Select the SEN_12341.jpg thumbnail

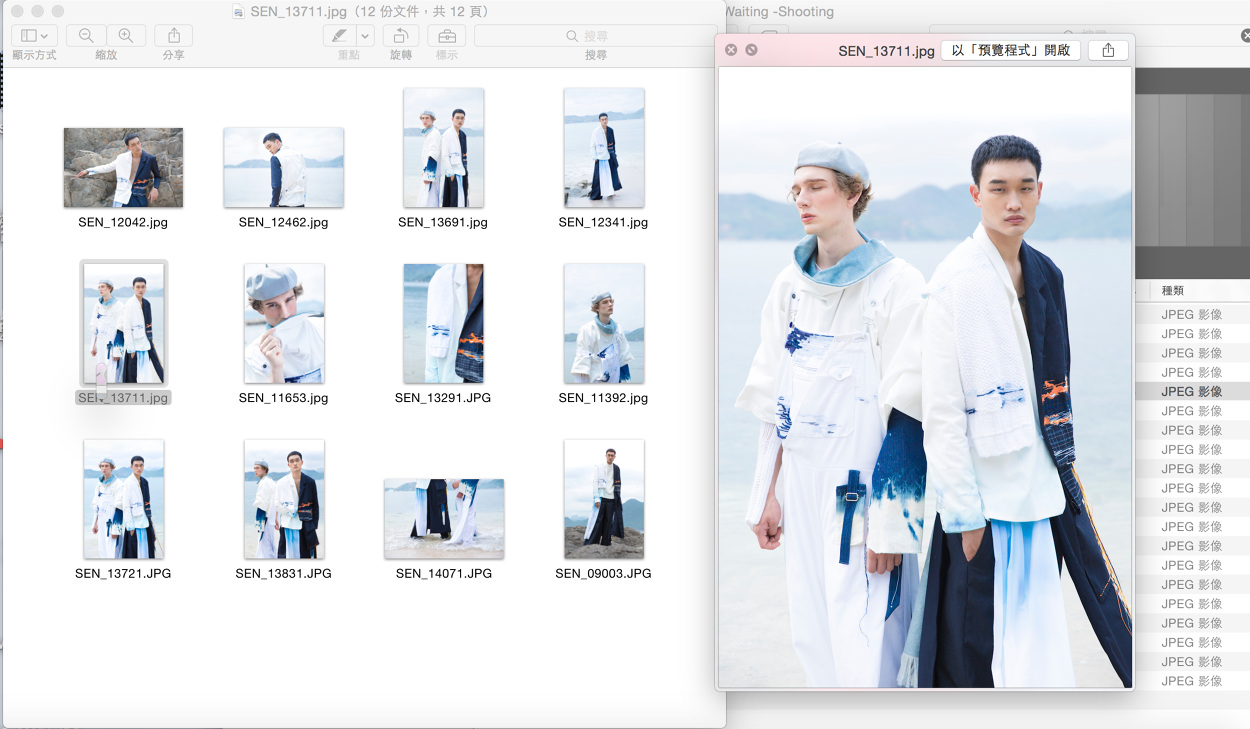604,148
